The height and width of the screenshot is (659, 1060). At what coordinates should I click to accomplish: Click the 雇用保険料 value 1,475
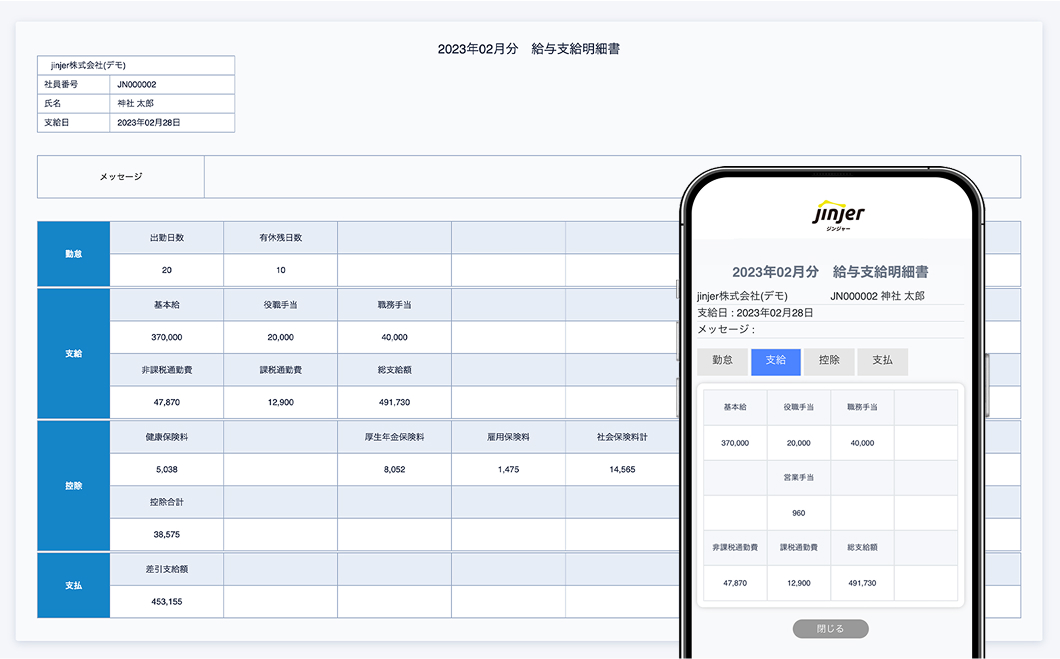(x=508, y=469)
